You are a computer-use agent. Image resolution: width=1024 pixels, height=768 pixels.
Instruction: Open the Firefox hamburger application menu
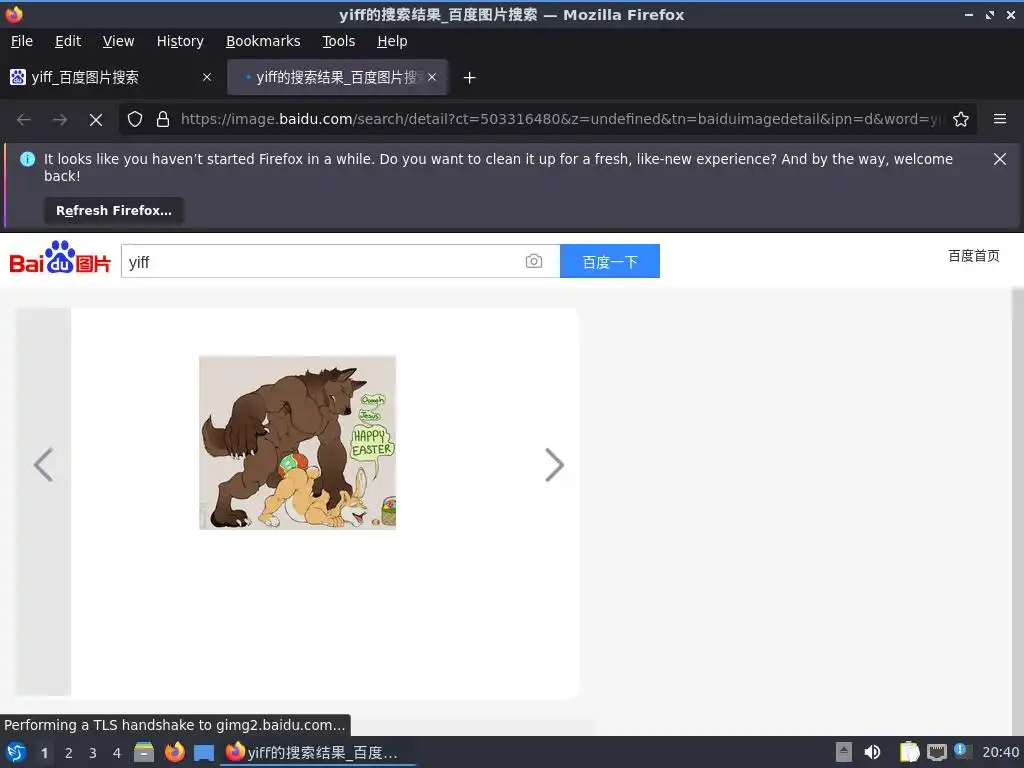(1000, 119)
